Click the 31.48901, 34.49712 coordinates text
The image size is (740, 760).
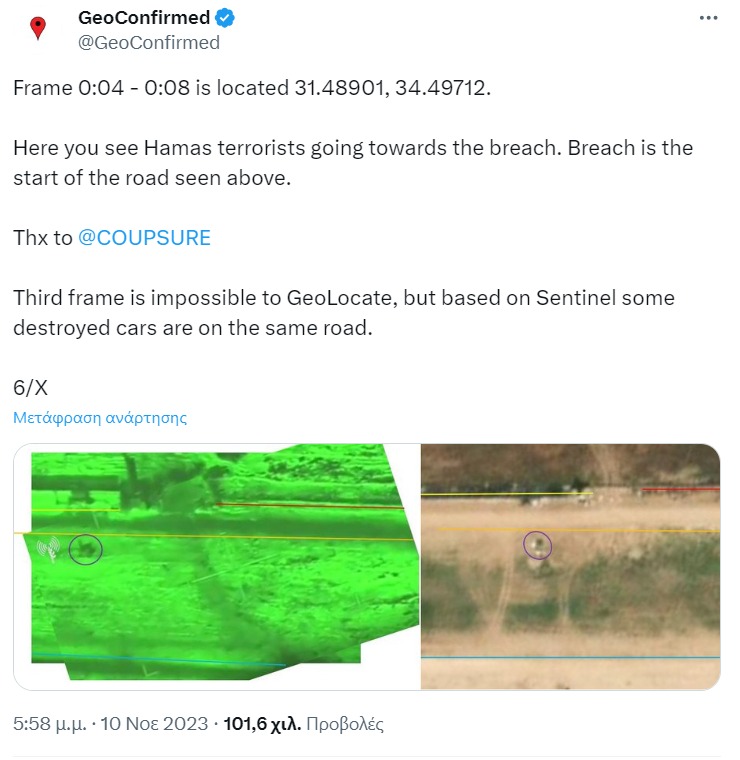point(392,88)
